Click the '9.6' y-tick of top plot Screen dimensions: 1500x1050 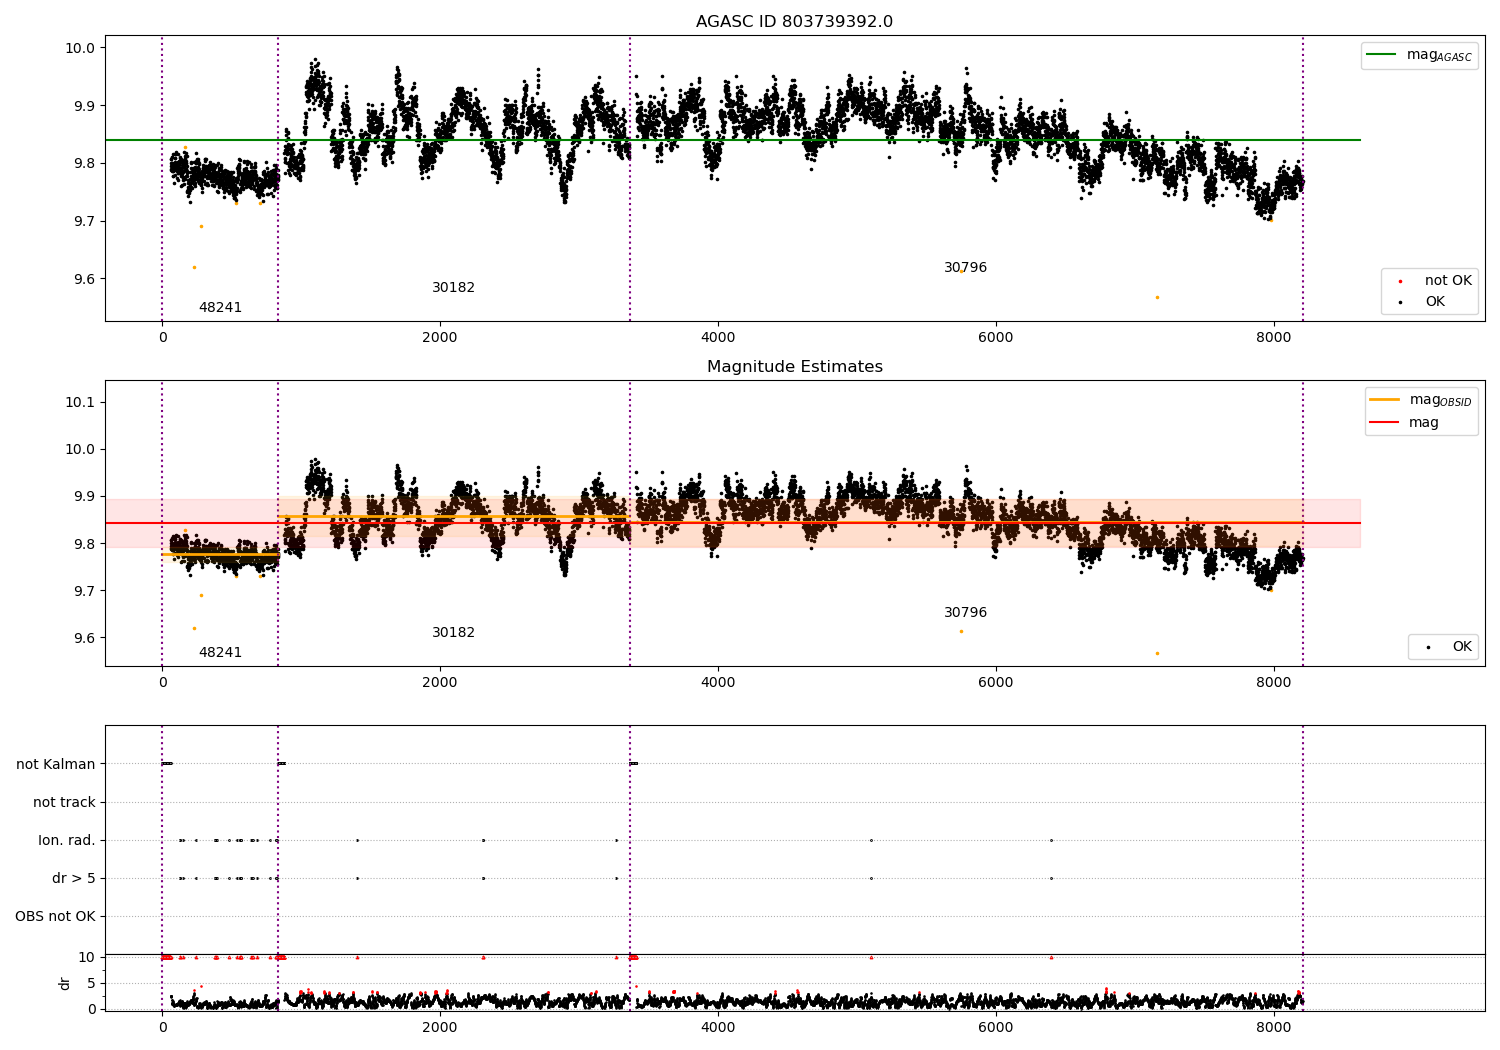click(84, 279)
